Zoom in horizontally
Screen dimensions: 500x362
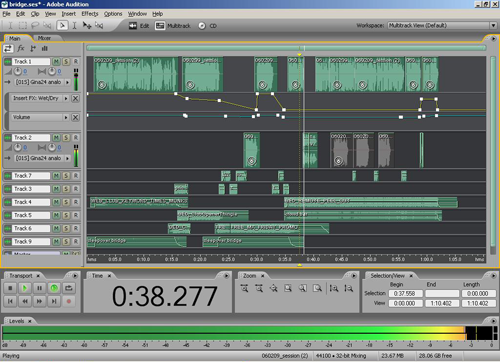click(244, 288)
